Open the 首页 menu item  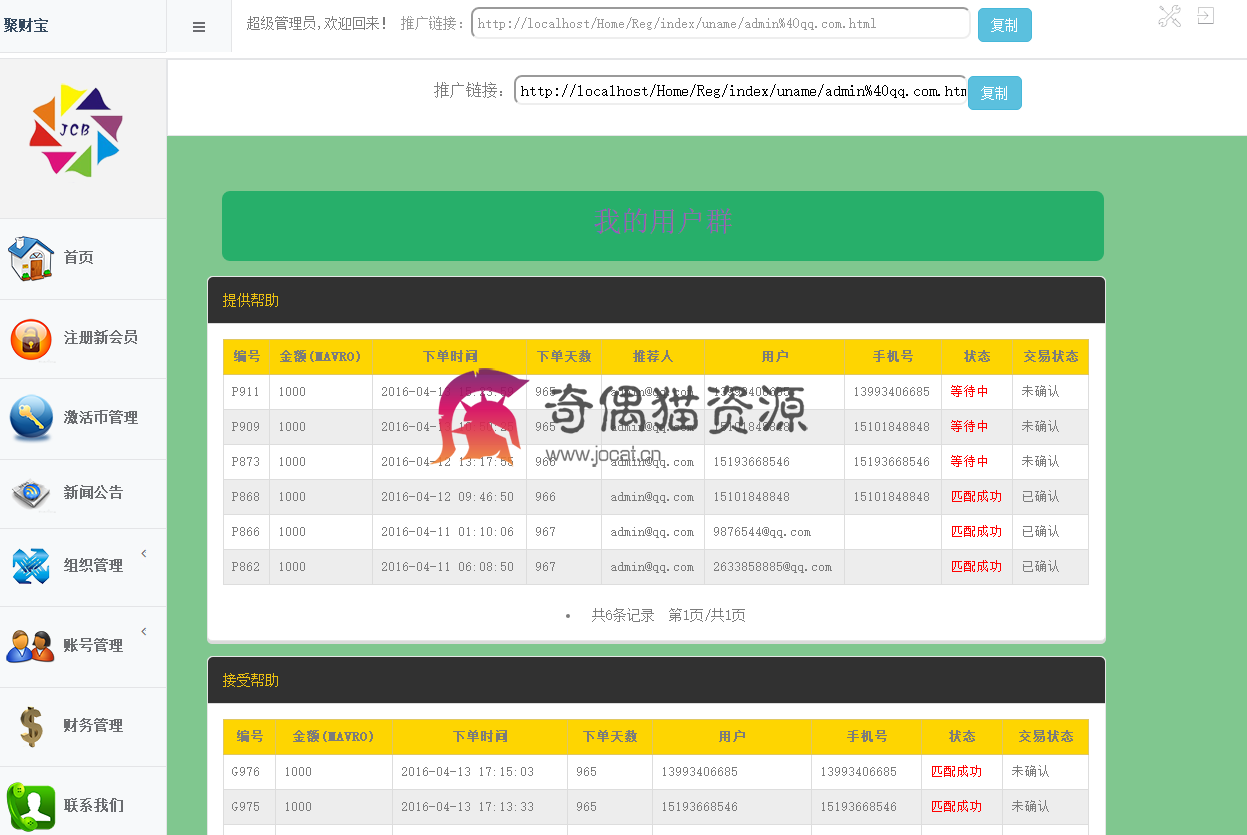tap(79, 258)
